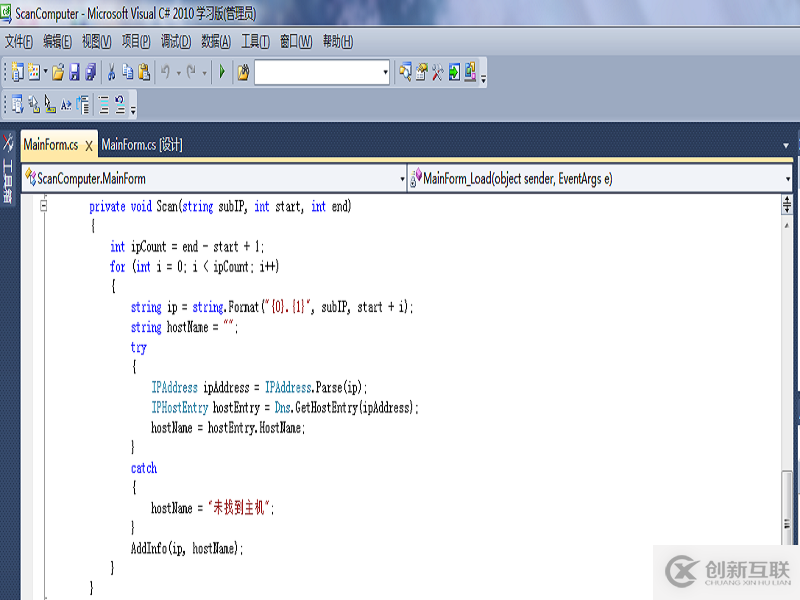Open the 数据(A) menu
This screenshot has height=600, width=800.
pyautogui.click(x=216, y=42)
